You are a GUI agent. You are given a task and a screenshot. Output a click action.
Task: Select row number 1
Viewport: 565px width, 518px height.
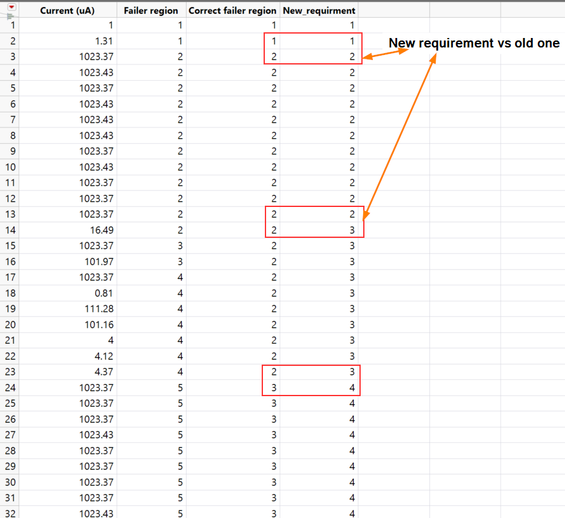(13, 25)
